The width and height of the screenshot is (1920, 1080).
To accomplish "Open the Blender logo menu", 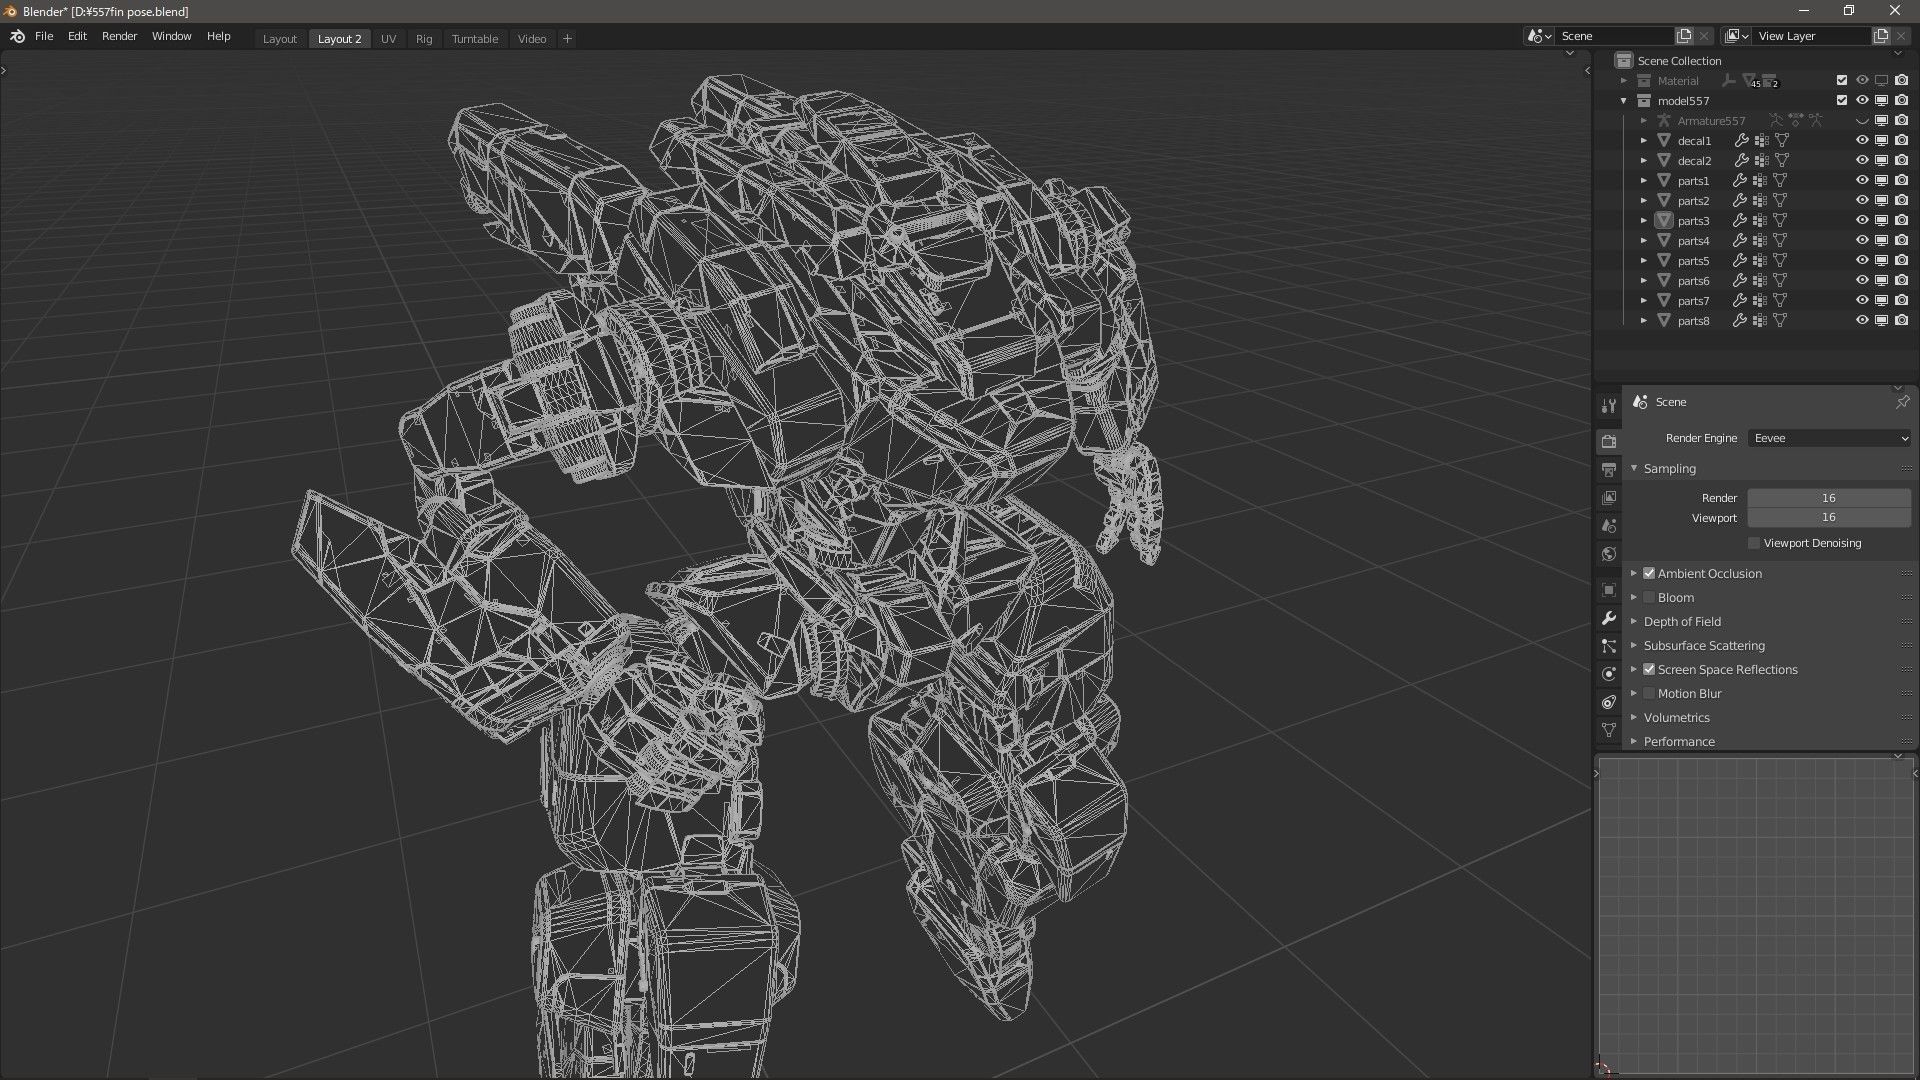I will click(17, 37).
